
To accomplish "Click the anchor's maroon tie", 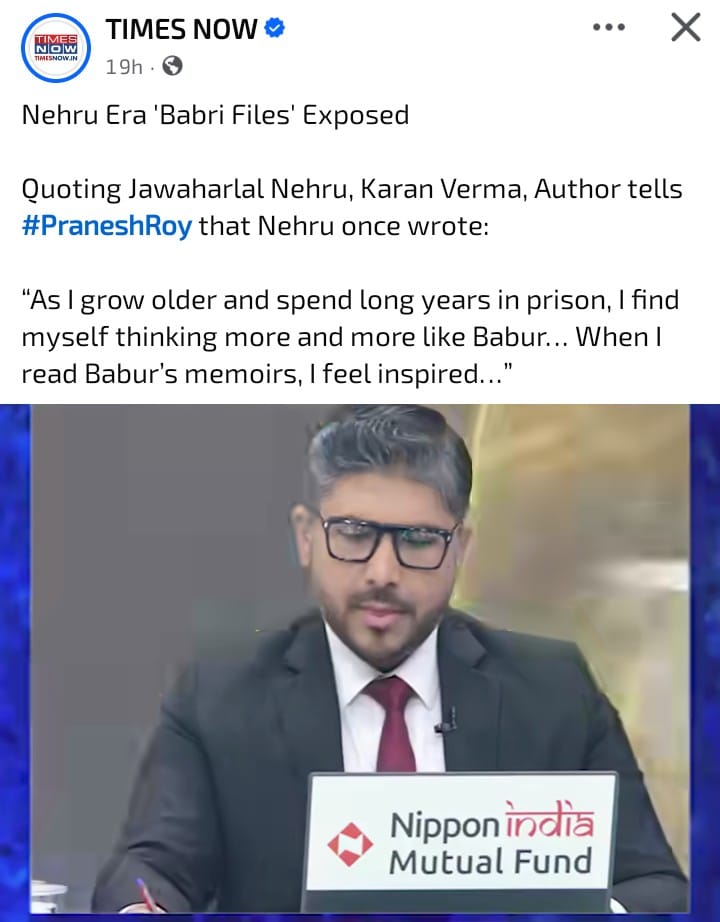I will 390,723.
